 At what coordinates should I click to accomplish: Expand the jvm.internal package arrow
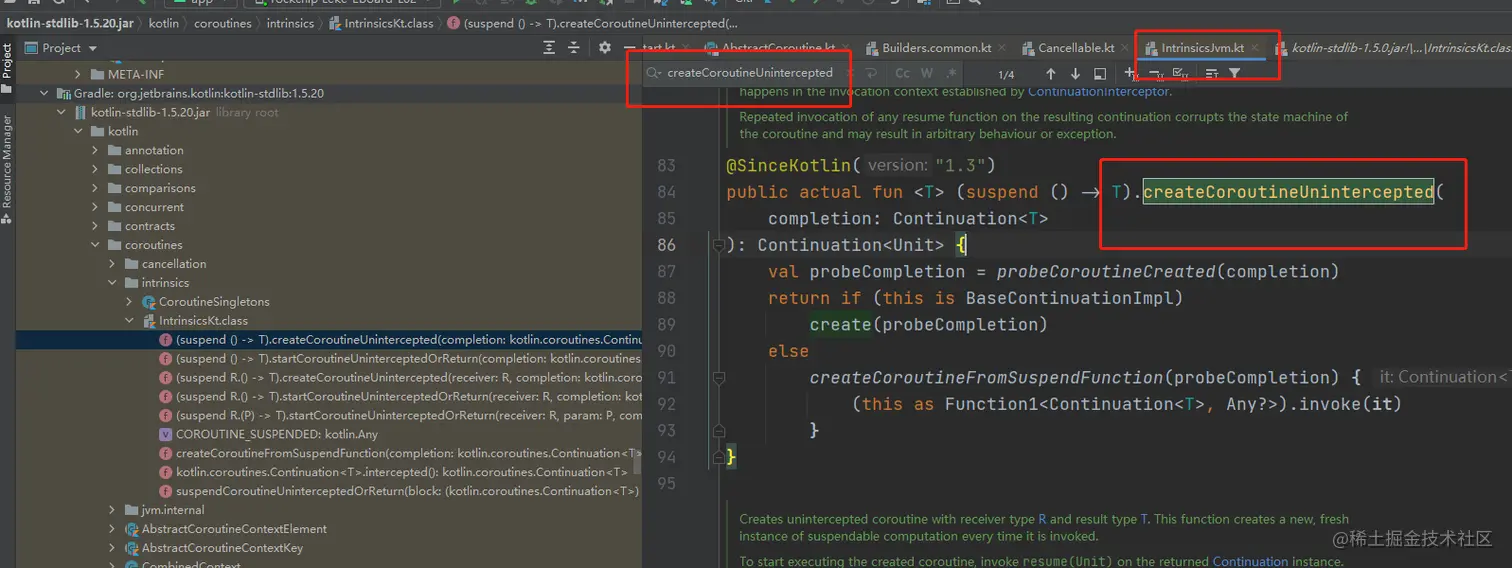pyautogui.click(x=112, y=510)
